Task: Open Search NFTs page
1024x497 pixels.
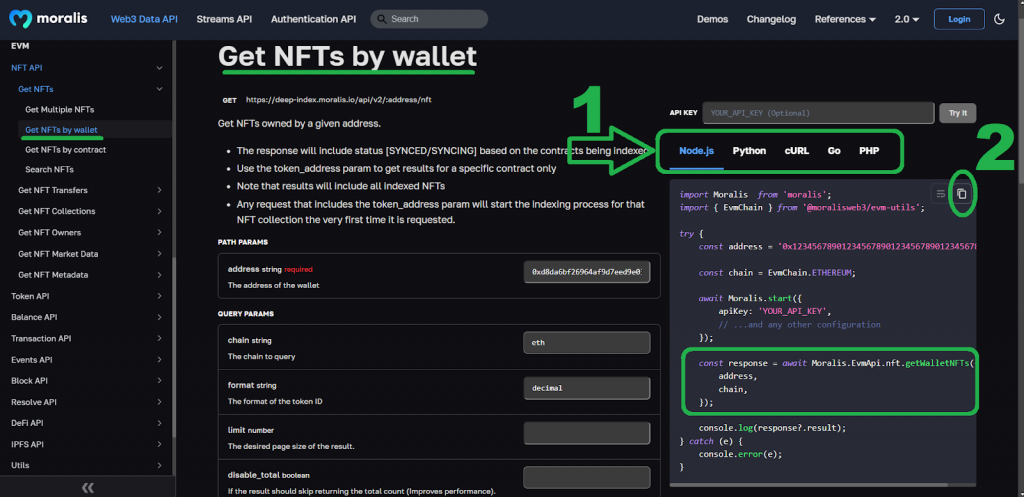Action: coord(50,169)
